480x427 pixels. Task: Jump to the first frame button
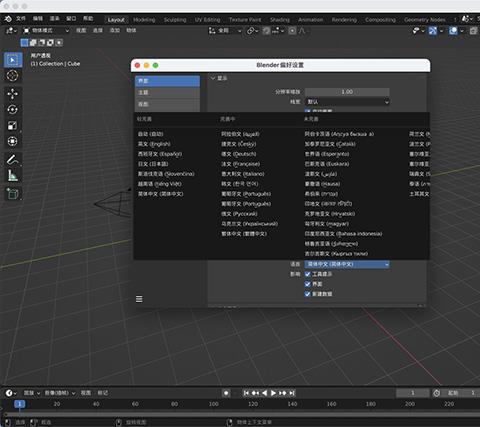tap(246, 393)
